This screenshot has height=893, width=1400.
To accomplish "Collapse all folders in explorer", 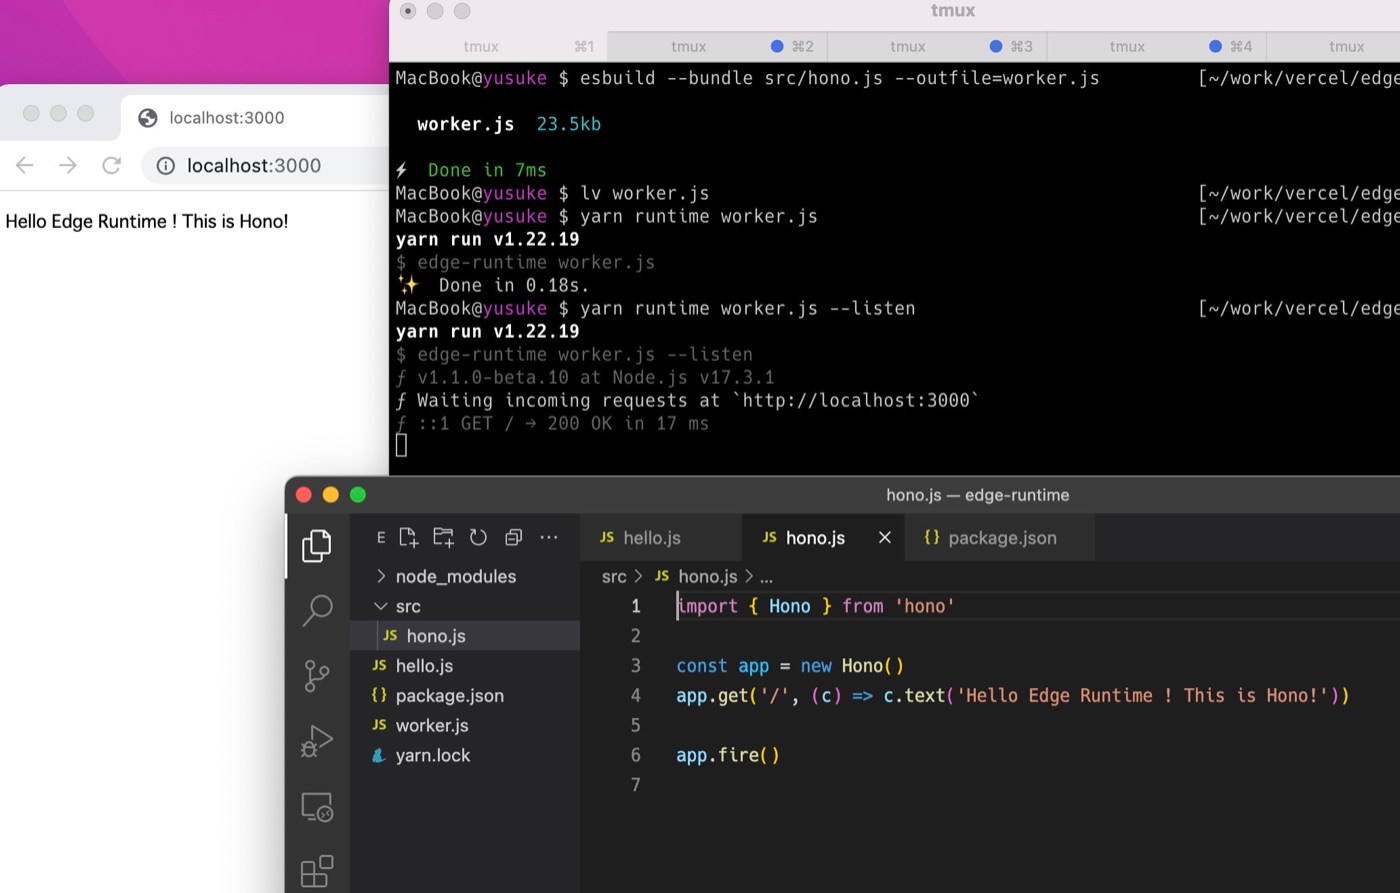I will tap(513, 537).
